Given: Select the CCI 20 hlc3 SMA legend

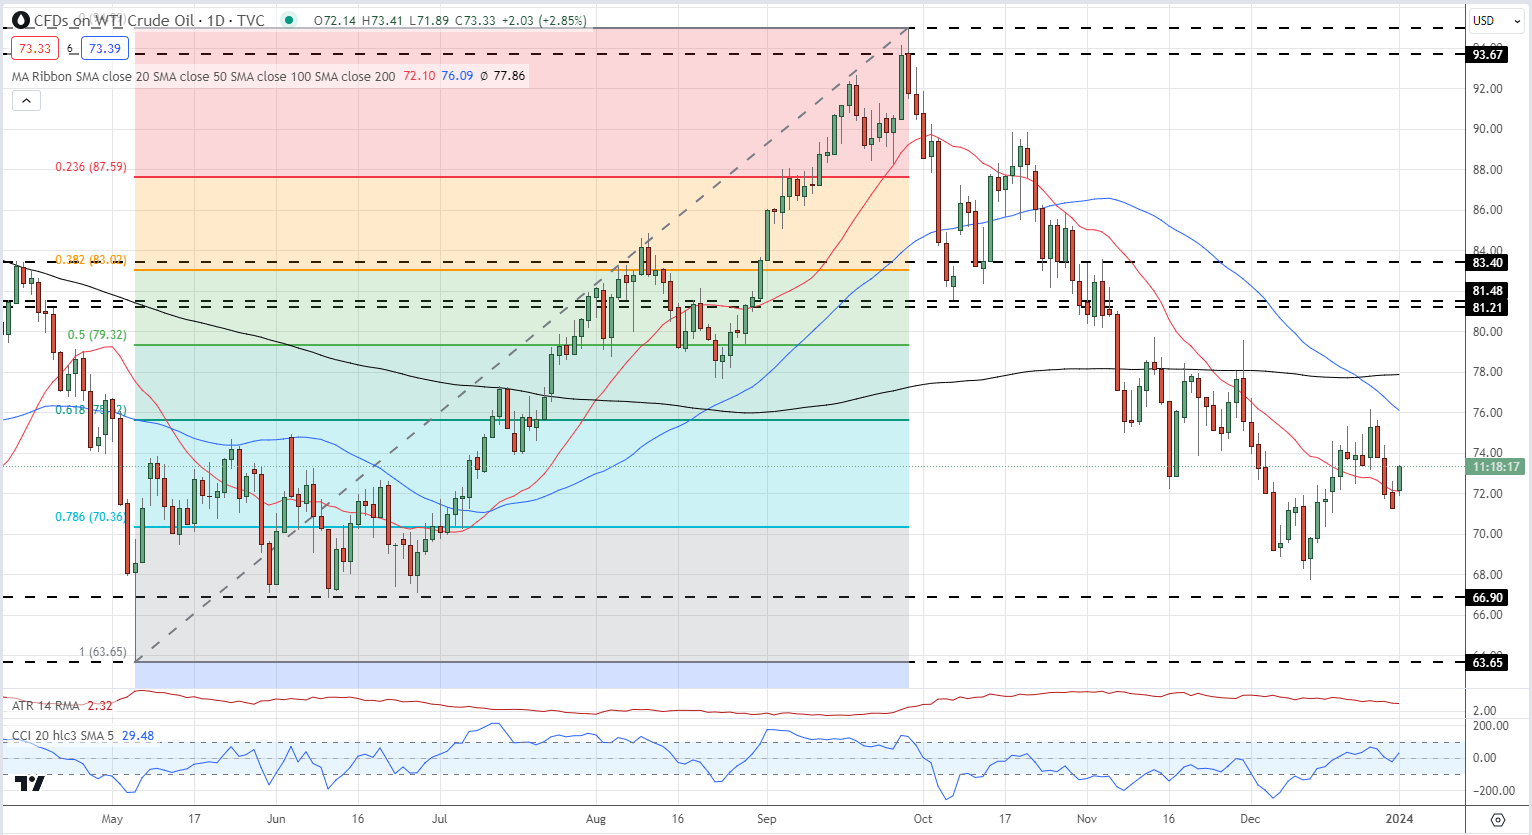Looking at the screenshot, I should [63, 736].
